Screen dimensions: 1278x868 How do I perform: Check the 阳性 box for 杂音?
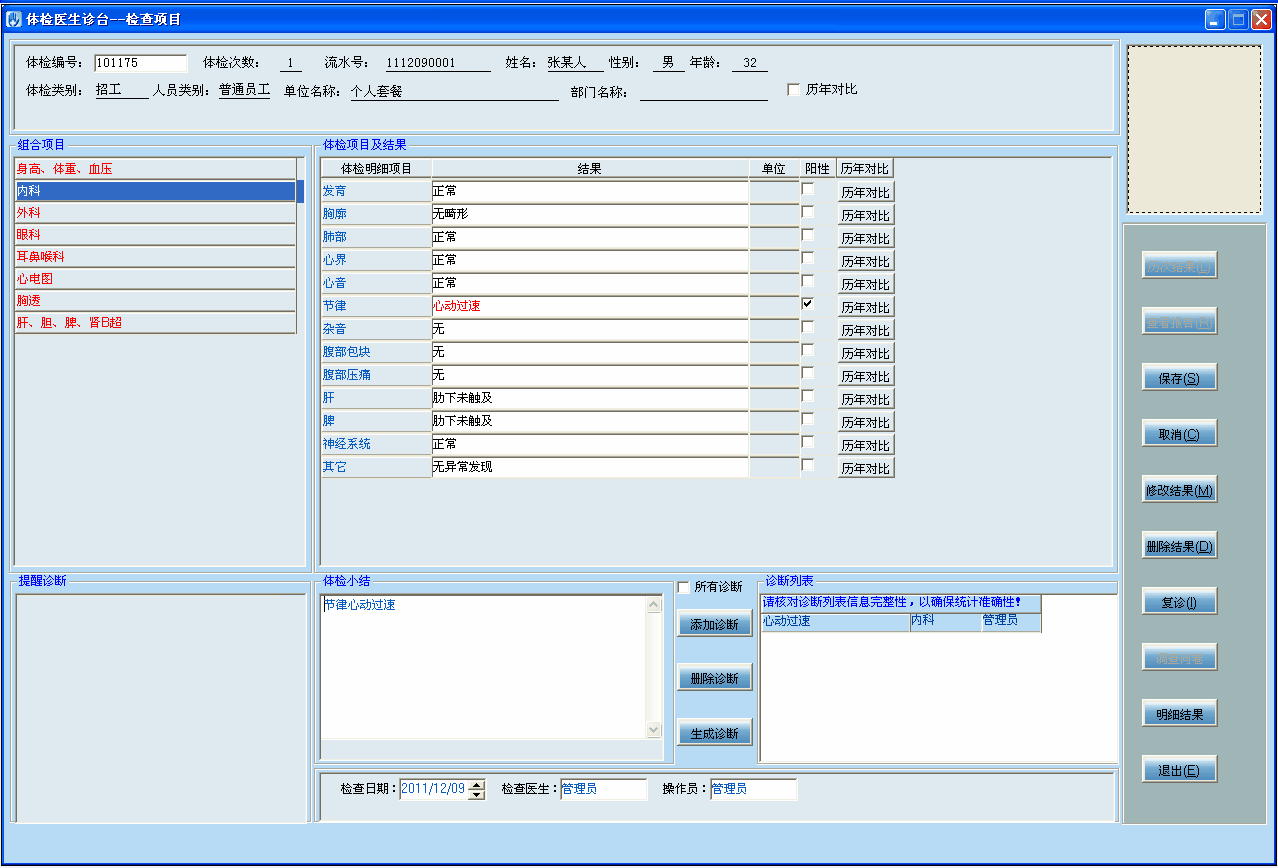tap(808, 326)
